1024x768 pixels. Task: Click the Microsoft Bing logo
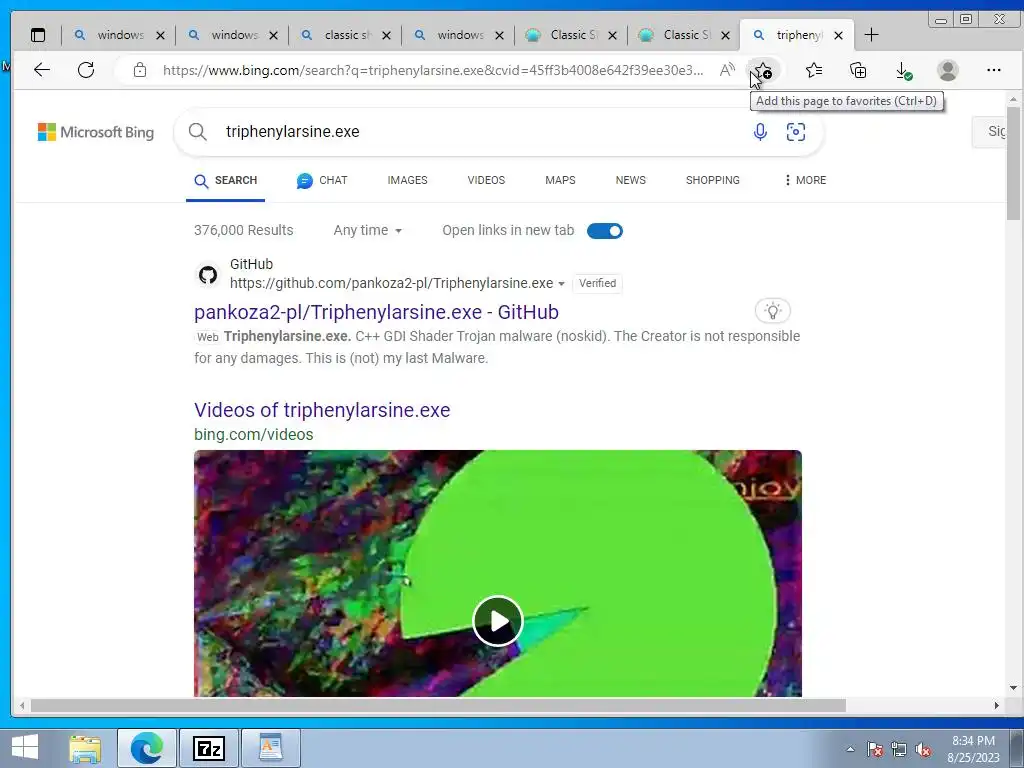[96, 132]
